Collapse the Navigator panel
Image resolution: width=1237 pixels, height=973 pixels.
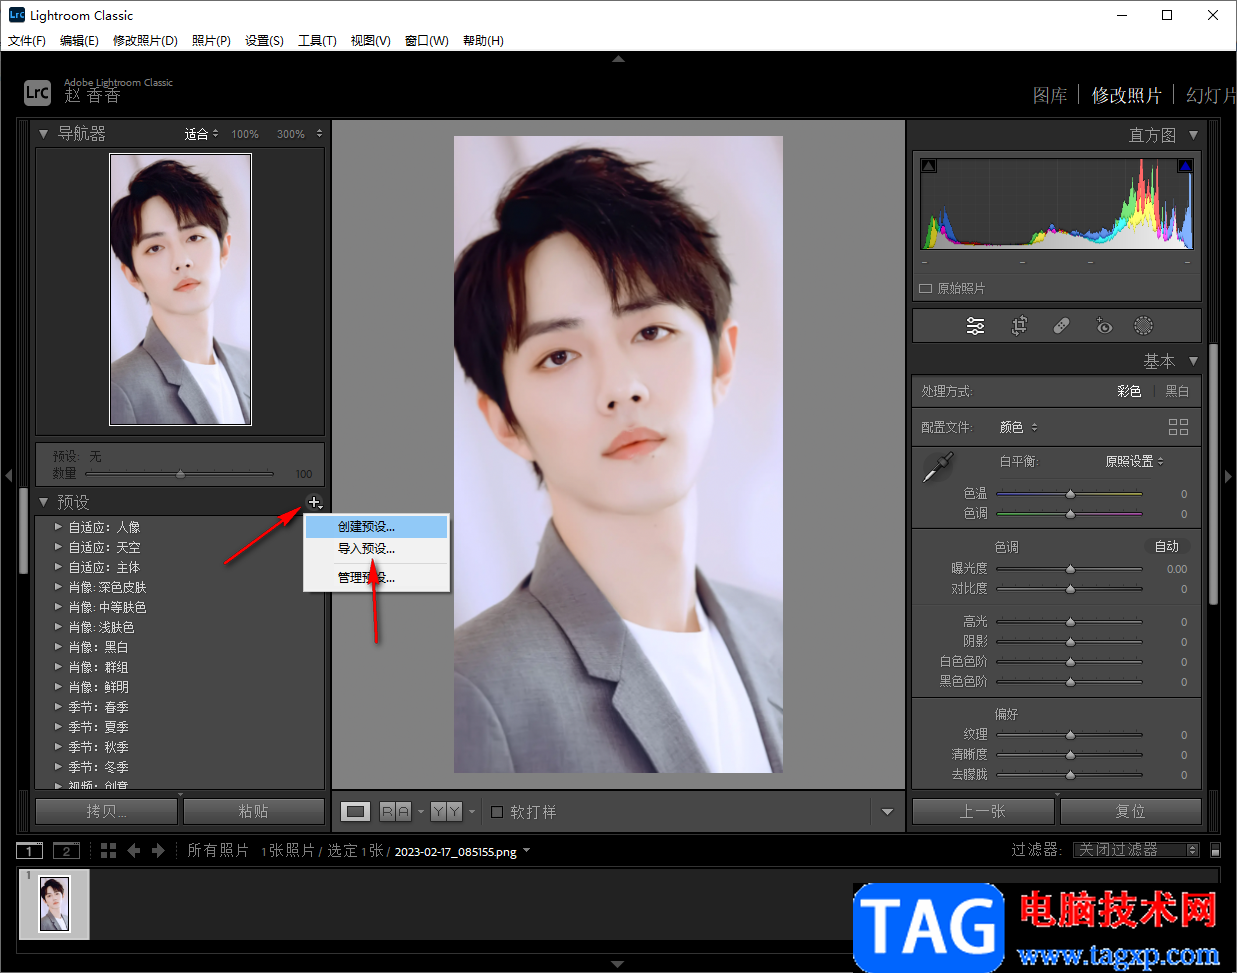(x=43, y=133)
